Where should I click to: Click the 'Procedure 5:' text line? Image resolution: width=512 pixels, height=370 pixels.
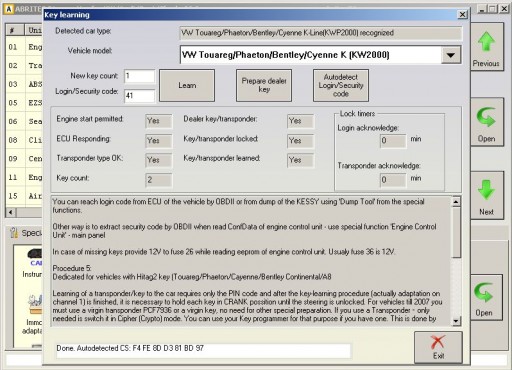point(72,268)
